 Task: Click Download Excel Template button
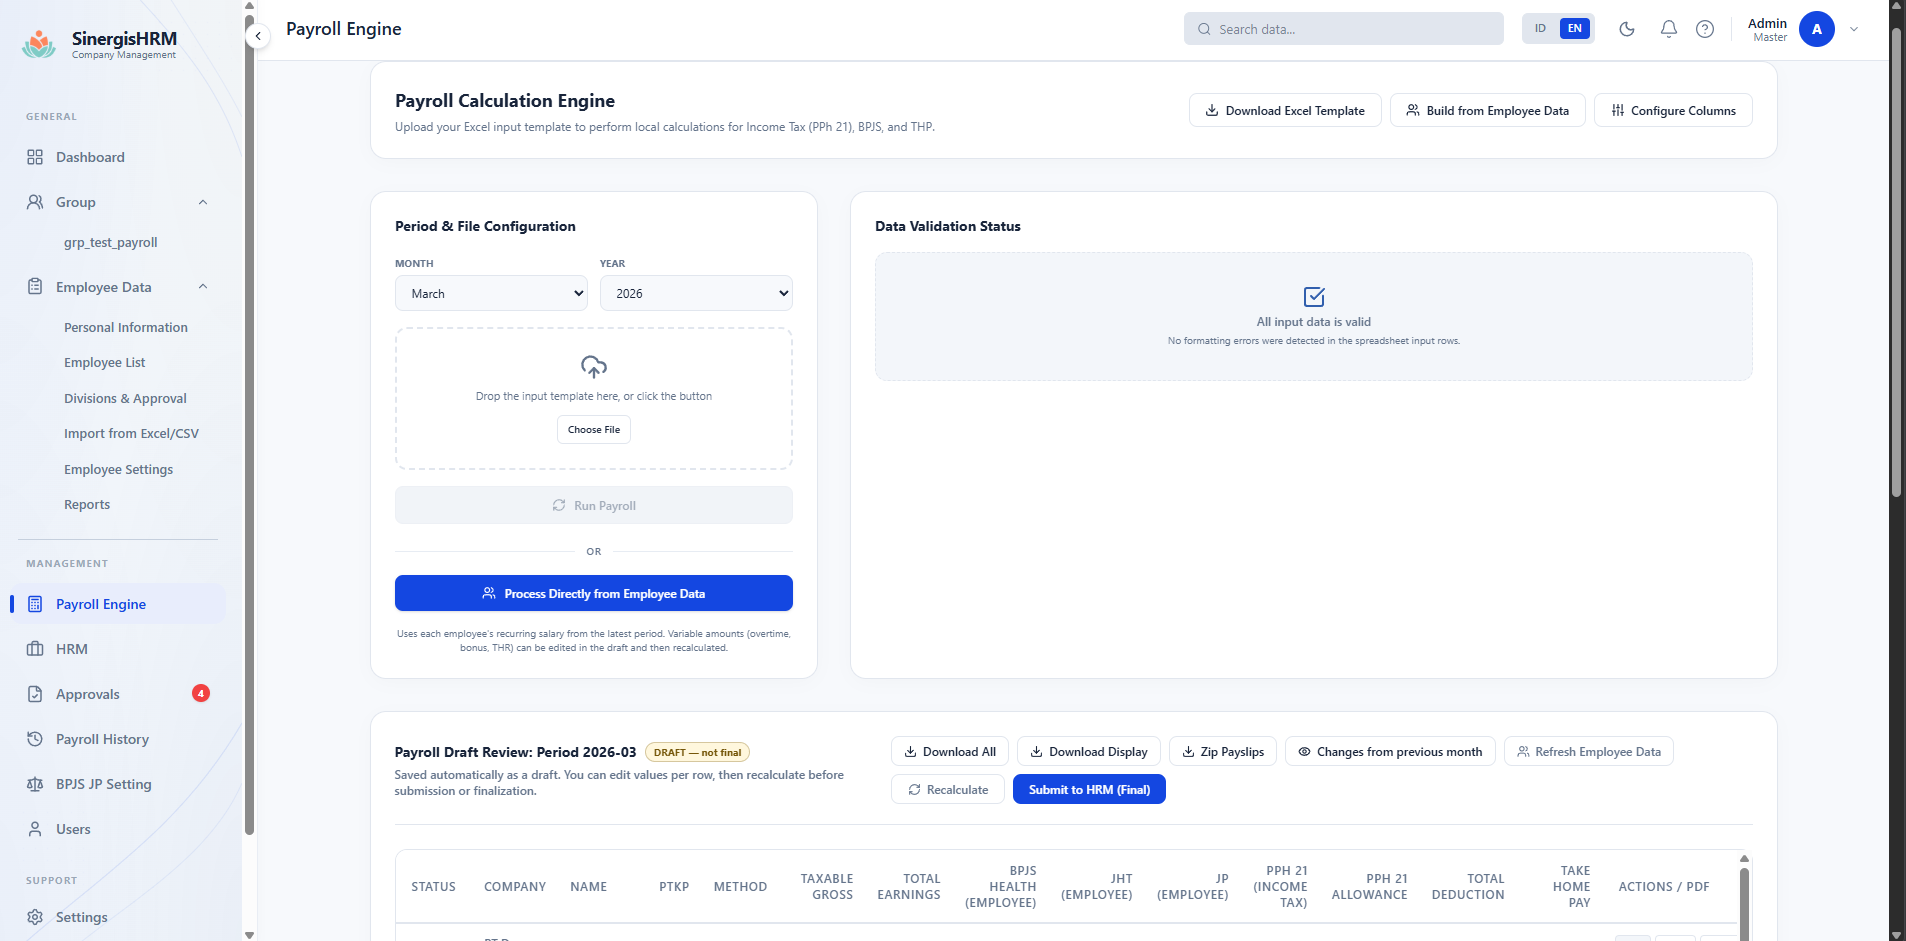tap(1285, 110)
